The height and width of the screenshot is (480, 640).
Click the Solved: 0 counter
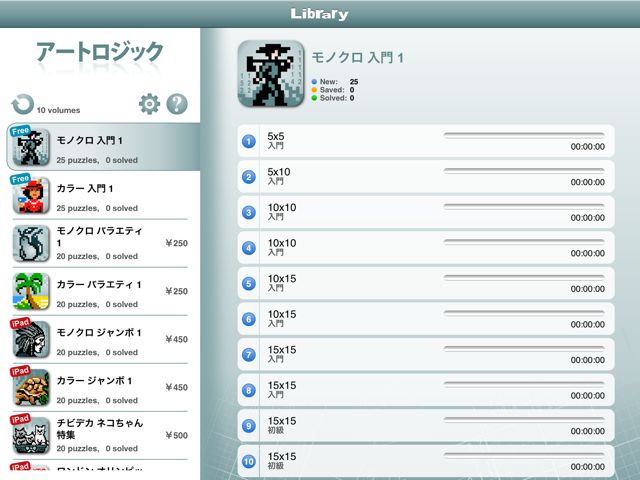pos(333,98)
